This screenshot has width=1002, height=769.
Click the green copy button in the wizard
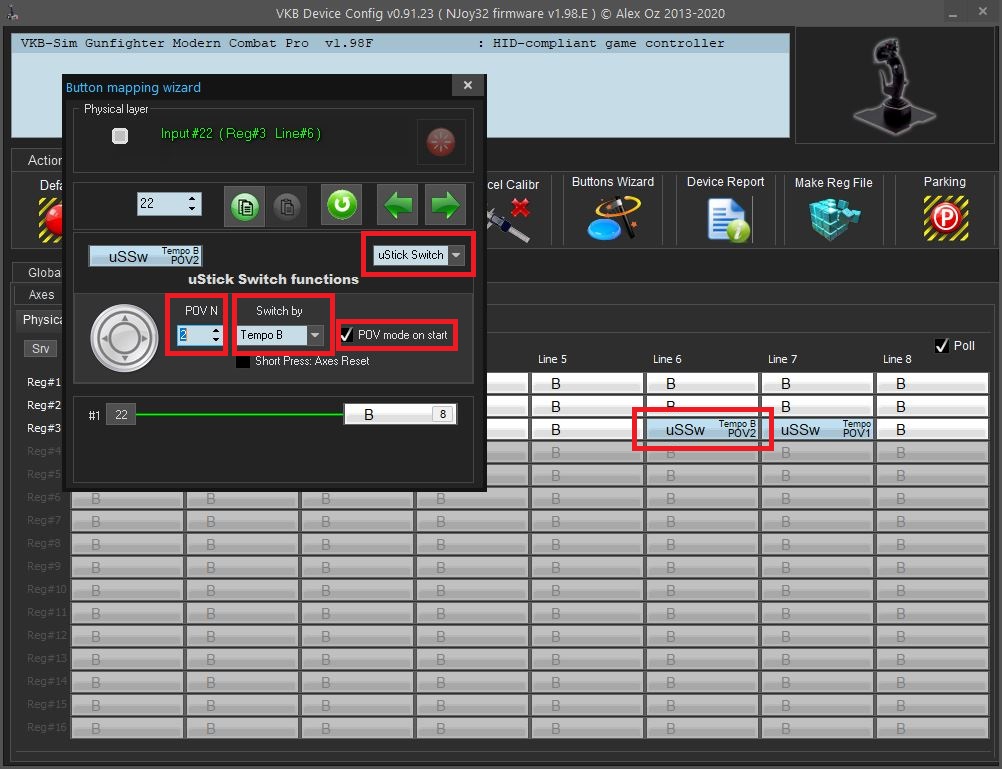[x=244, y=206]
